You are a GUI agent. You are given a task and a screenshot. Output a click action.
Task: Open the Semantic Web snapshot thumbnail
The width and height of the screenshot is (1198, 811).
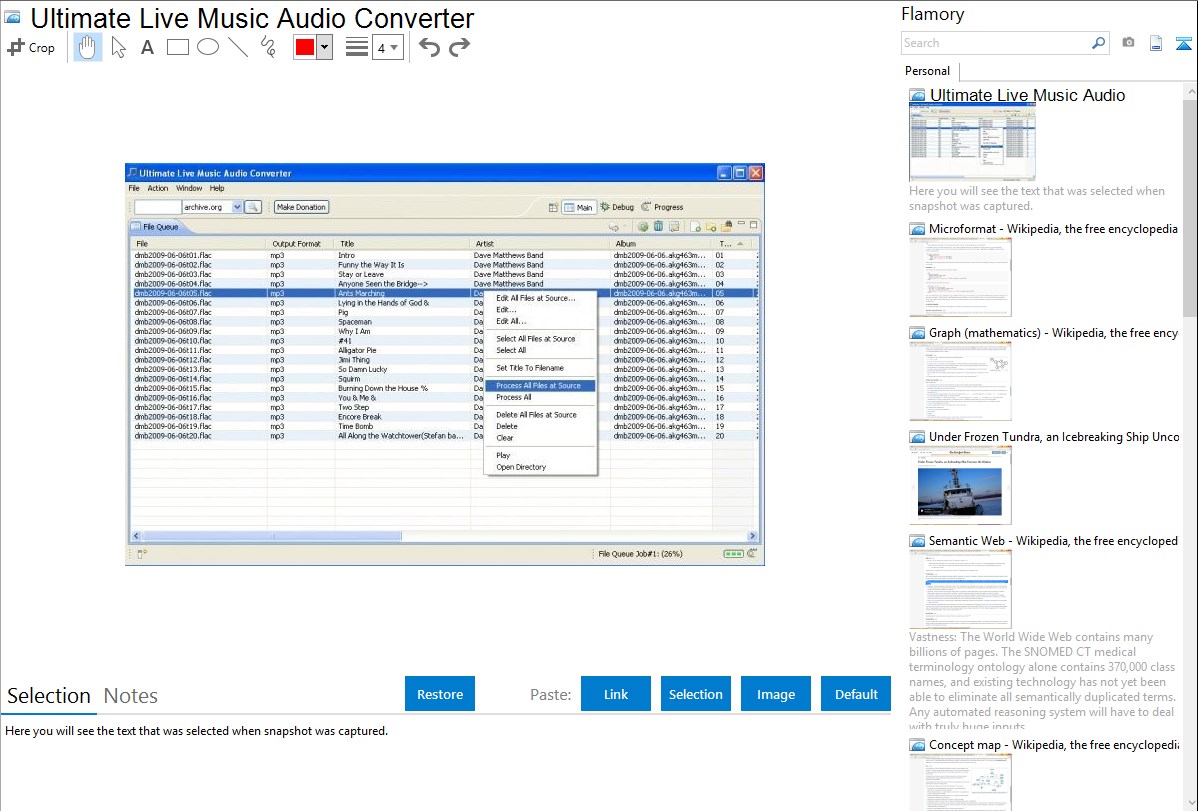point(960,589)
